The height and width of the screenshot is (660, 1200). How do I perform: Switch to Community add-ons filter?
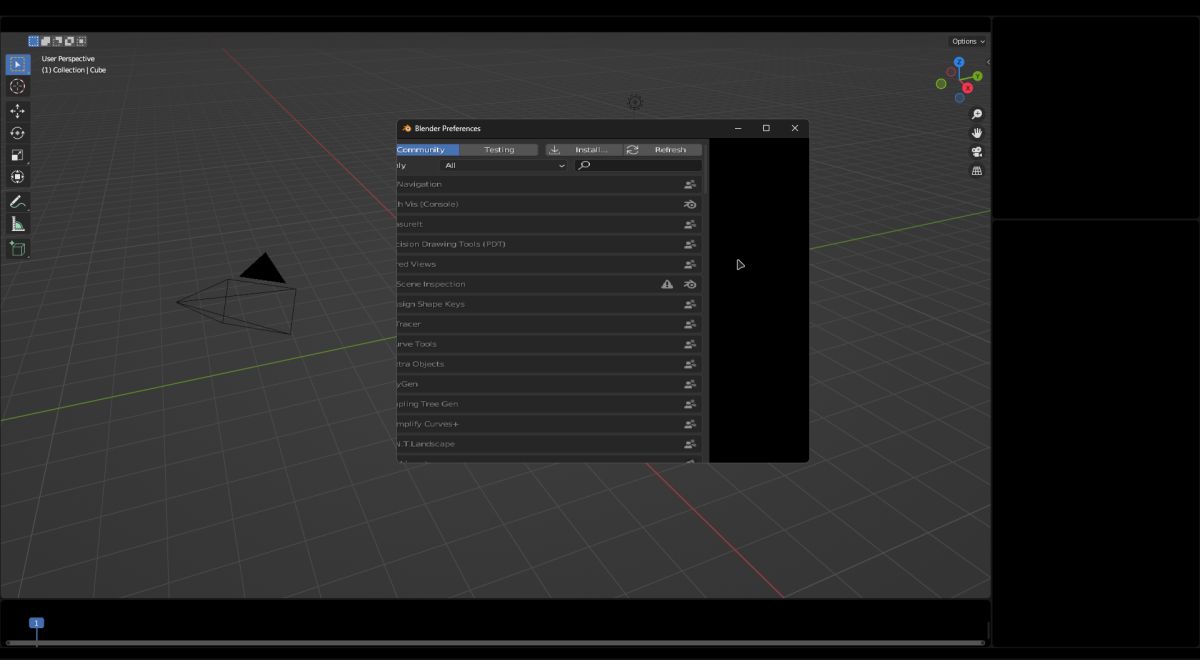click(428, 150)
